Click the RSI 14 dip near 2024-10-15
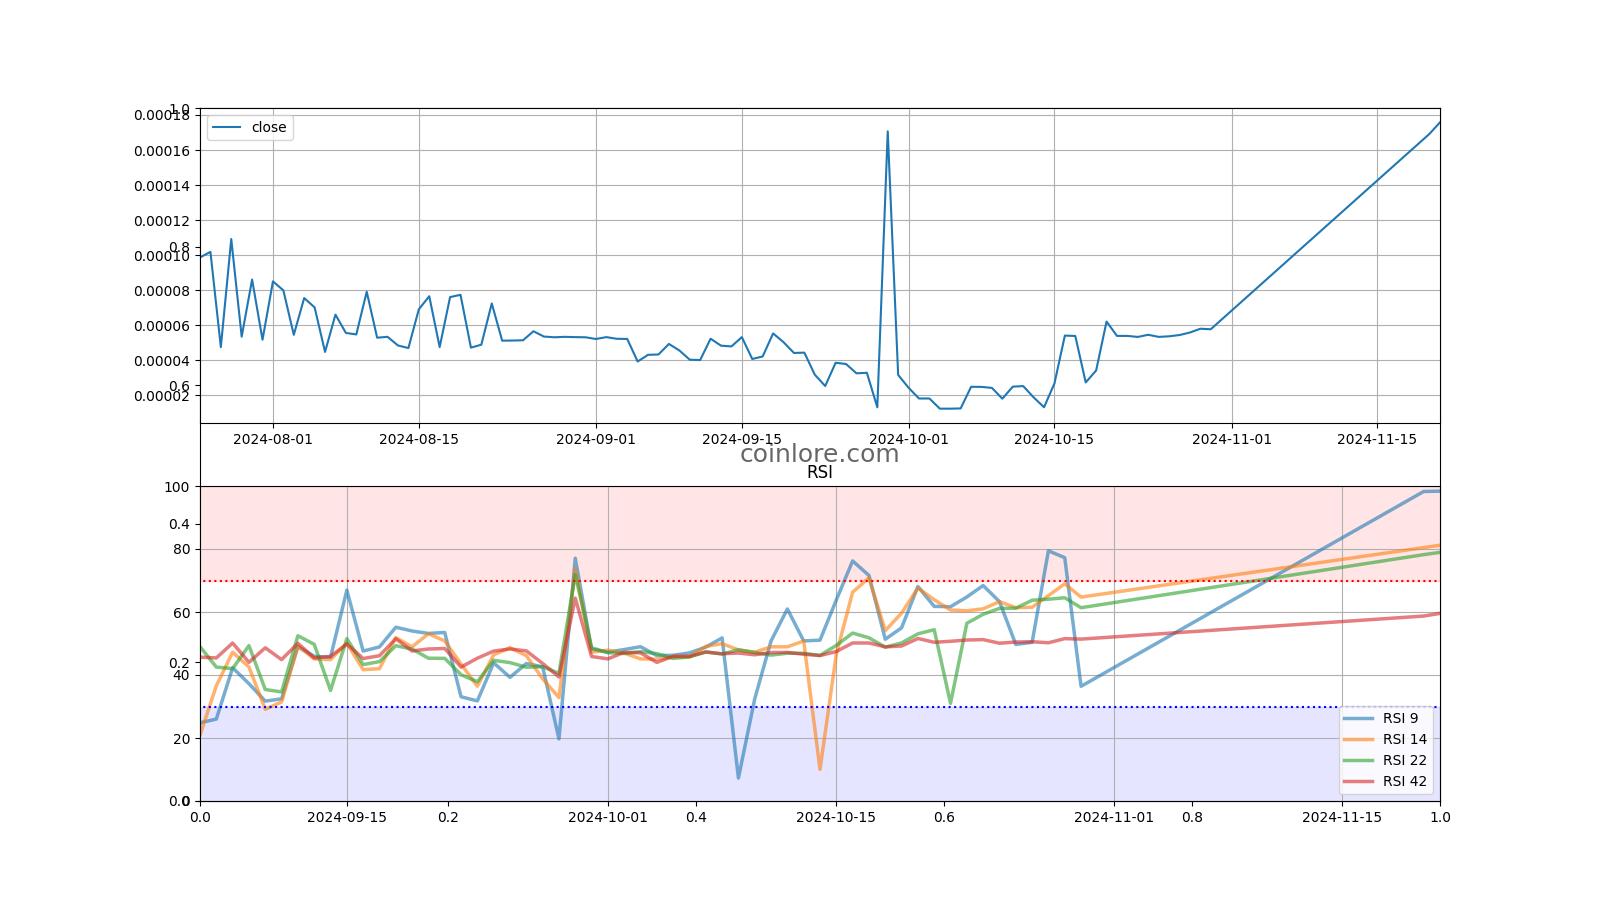The image size is (1600, 900). [820, 768]
